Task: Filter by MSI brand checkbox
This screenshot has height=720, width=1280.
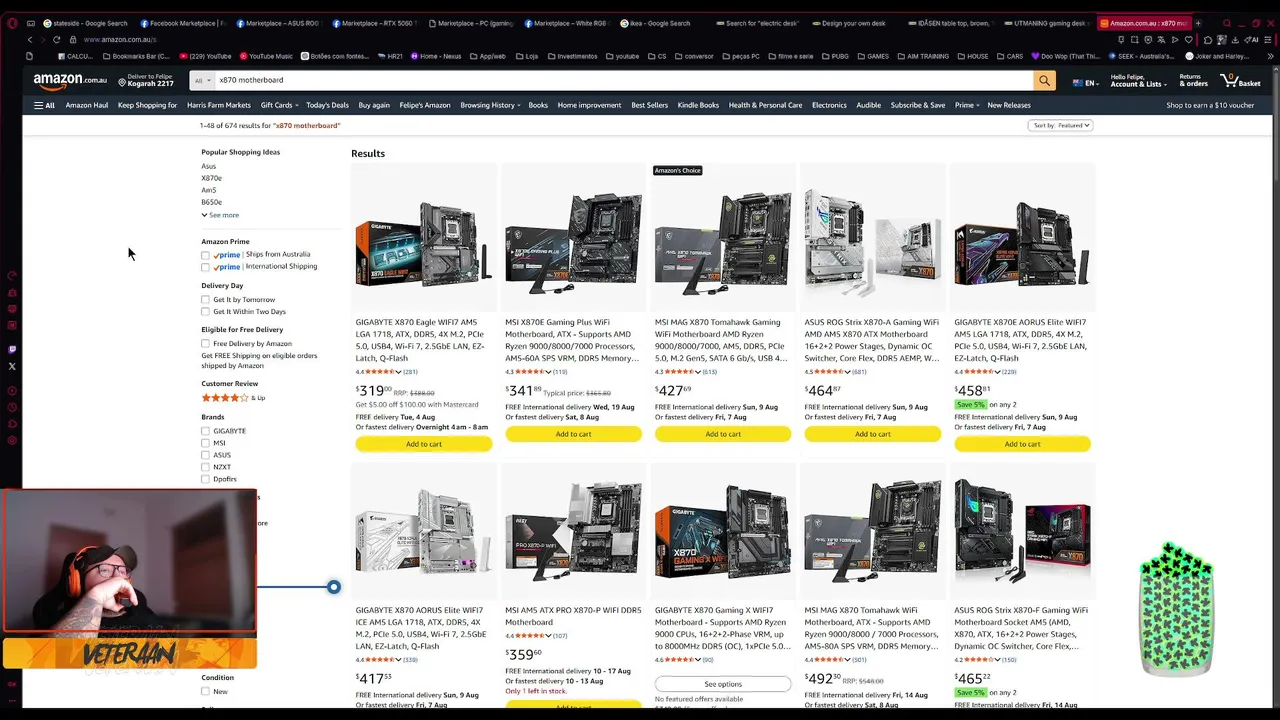Action: [205, 443]
